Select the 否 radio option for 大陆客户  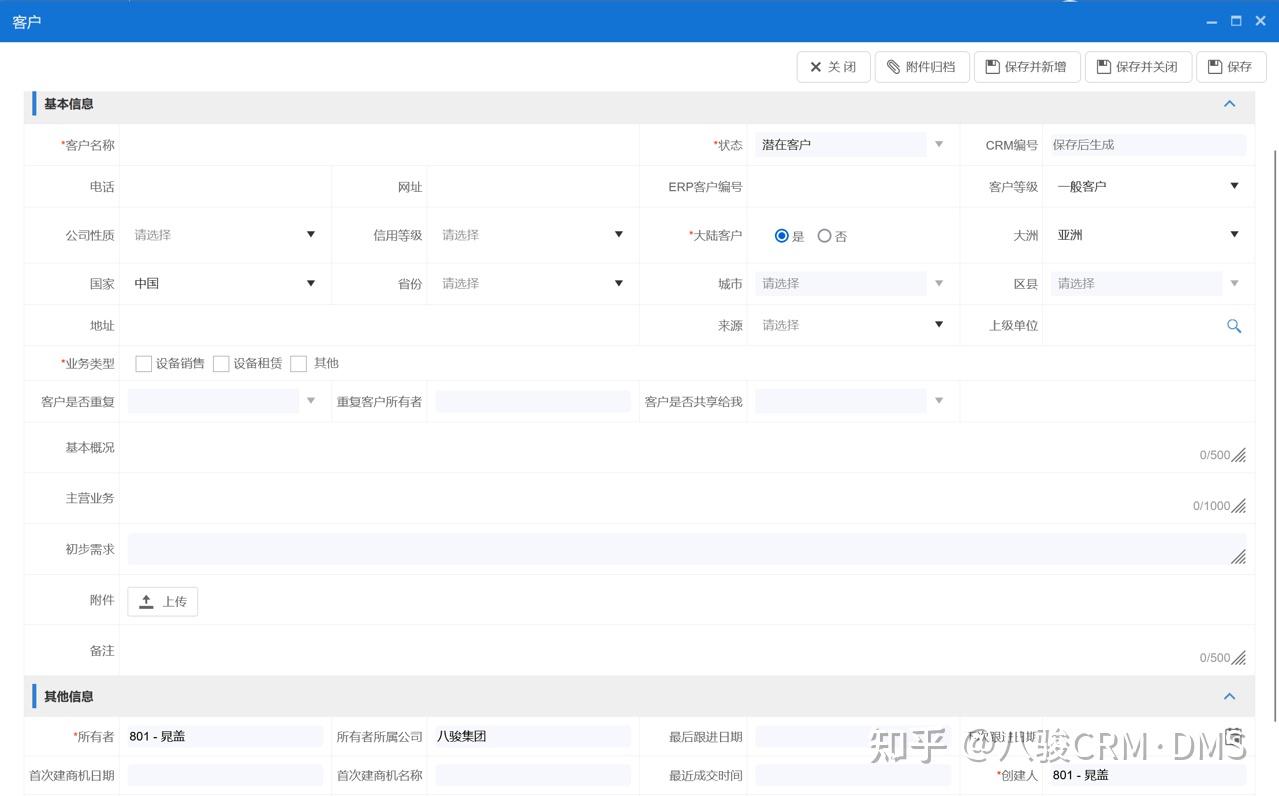[824, 236]
